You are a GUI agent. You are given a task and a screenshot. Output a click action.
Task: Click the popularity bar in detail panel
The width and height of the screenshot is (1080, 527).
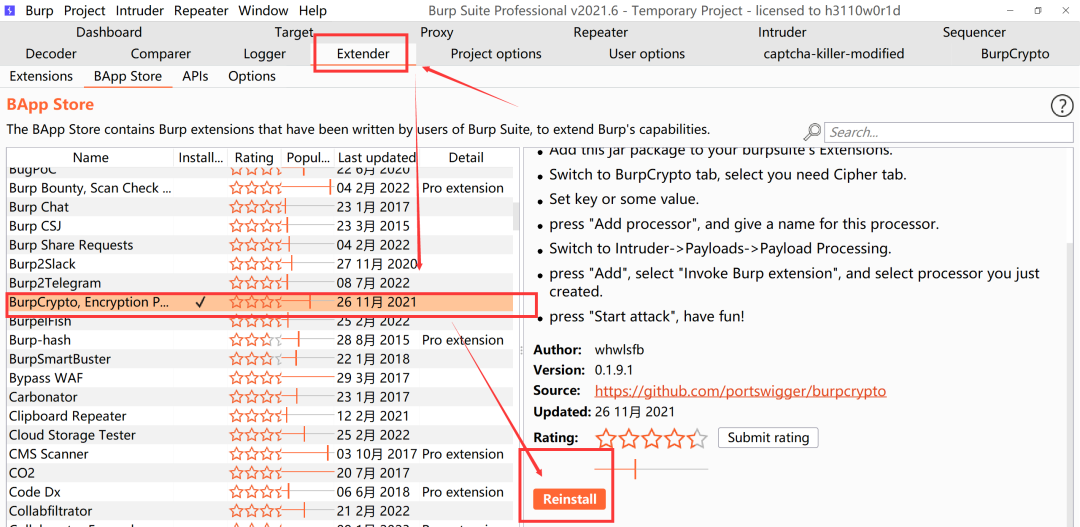tap(652, 470)
